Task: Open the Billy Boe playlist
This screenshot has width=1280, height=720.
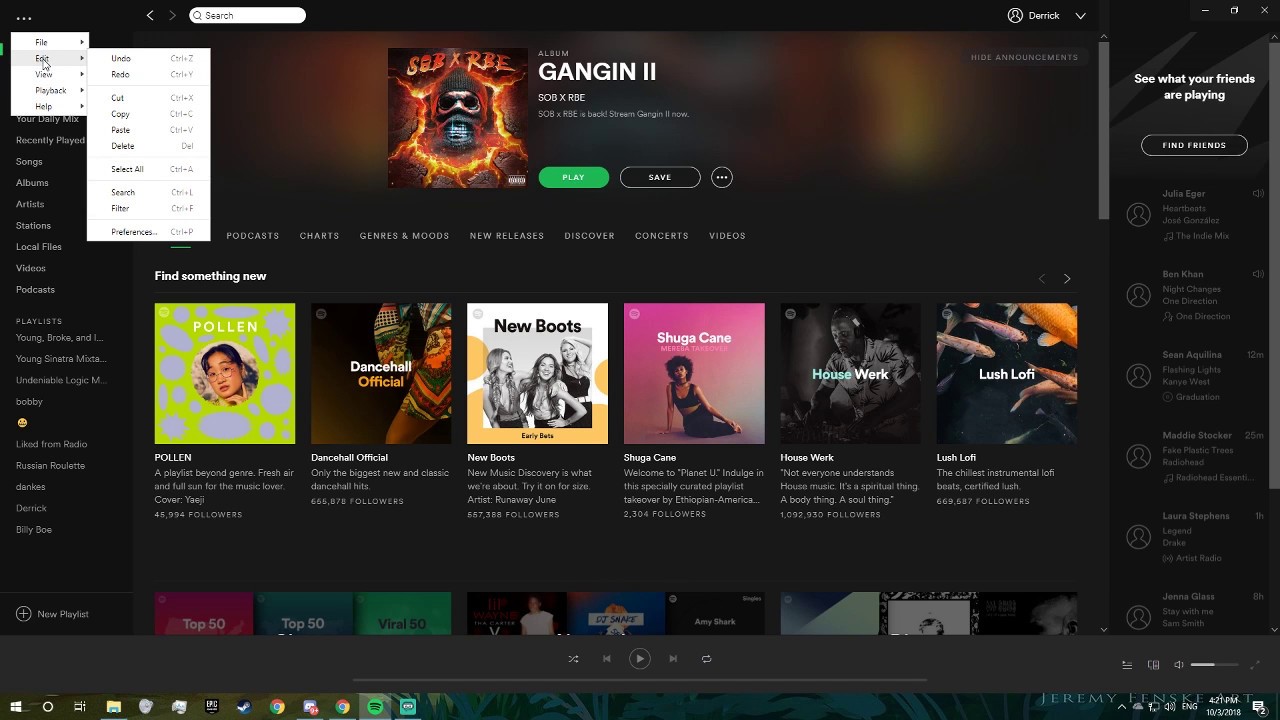Action: click(x=34, y=530)
